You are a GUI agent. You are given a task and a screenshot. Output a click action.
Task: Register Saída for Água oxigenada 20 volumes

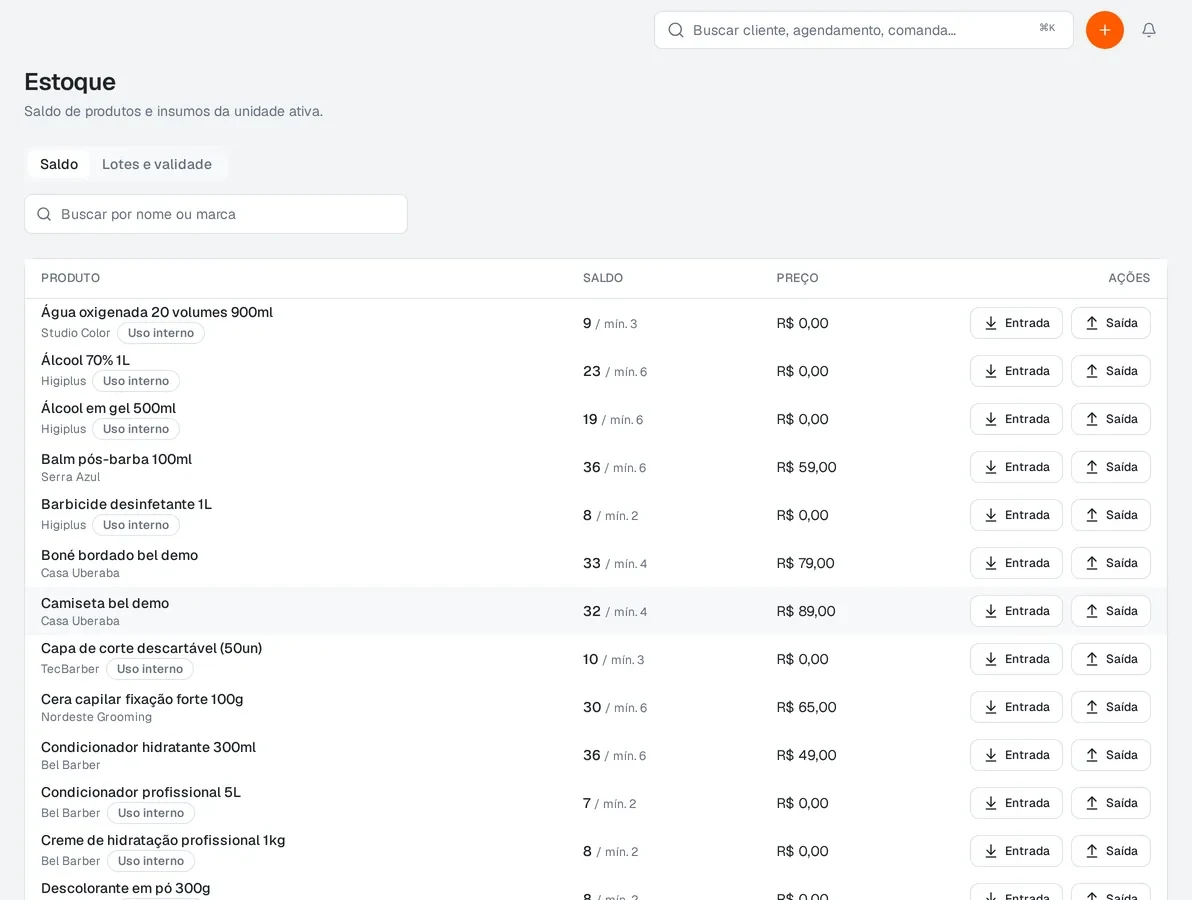1111,323
